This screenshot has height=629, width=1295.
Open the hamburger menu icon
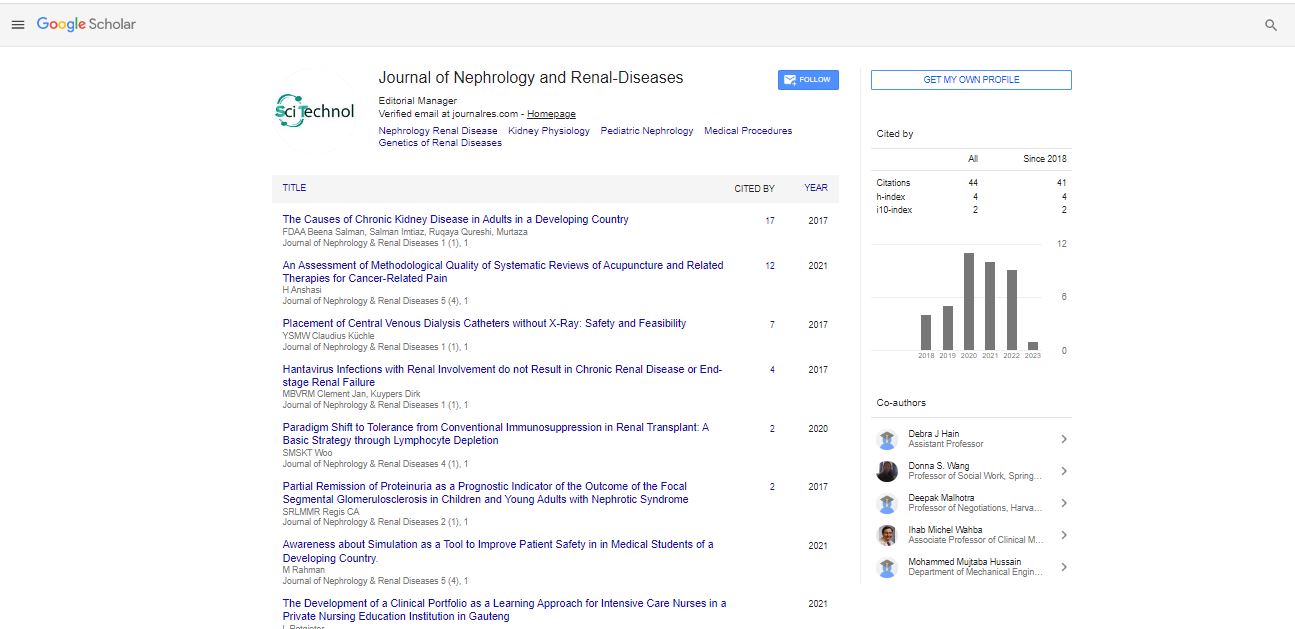pyautogui.click(x=17, y=25)
